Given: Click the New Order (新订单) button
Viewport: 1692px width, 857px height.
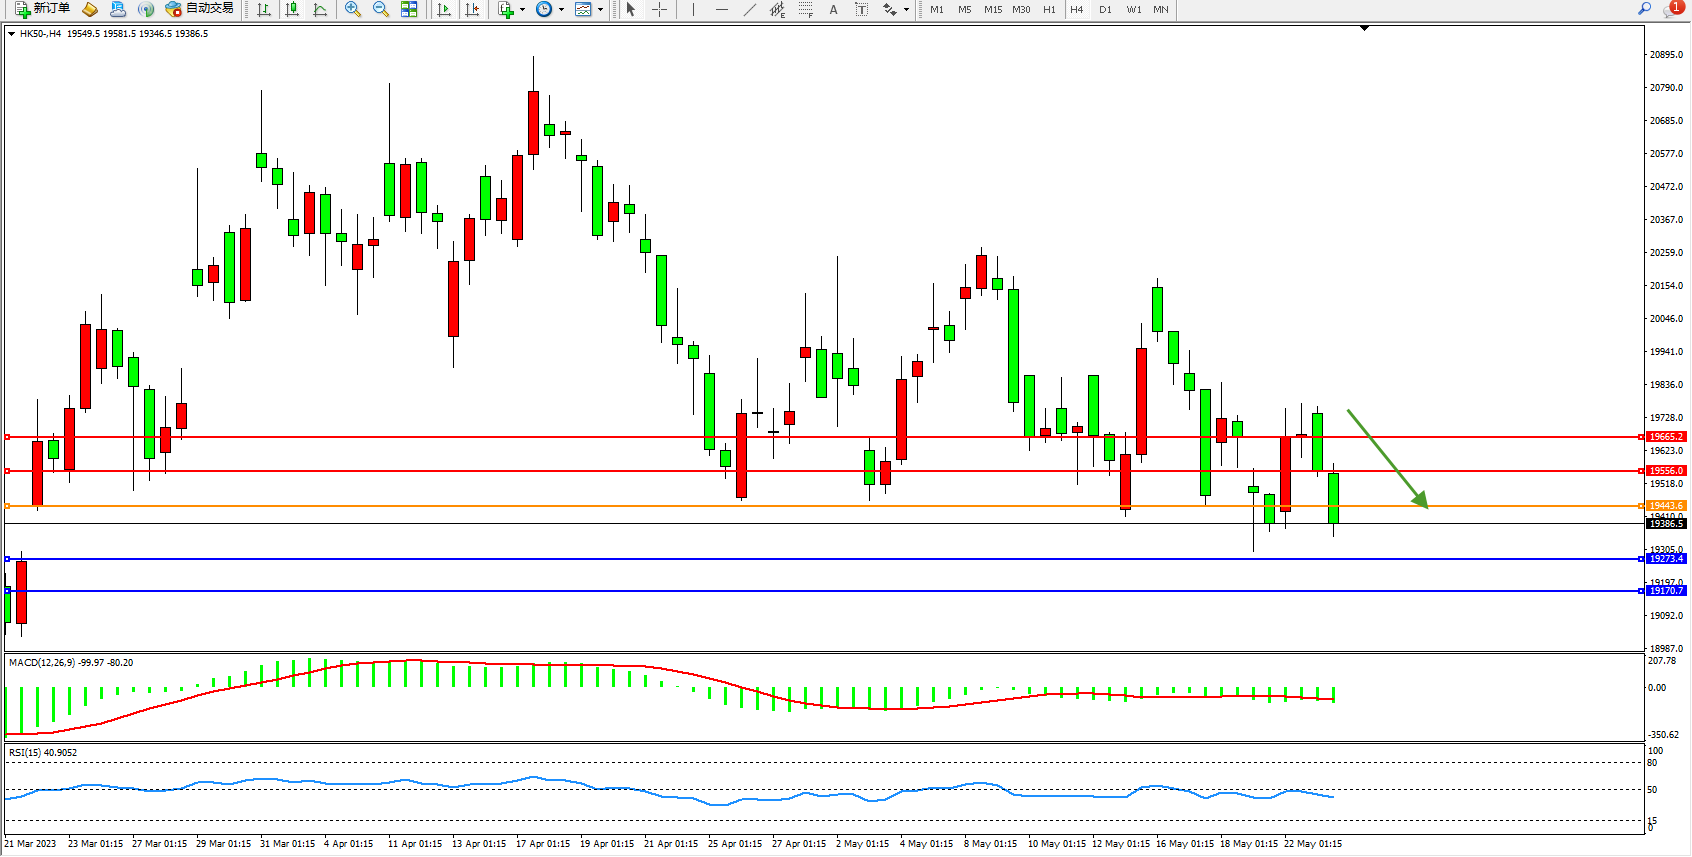Looking at the screenshot, I should click(42, 9).
